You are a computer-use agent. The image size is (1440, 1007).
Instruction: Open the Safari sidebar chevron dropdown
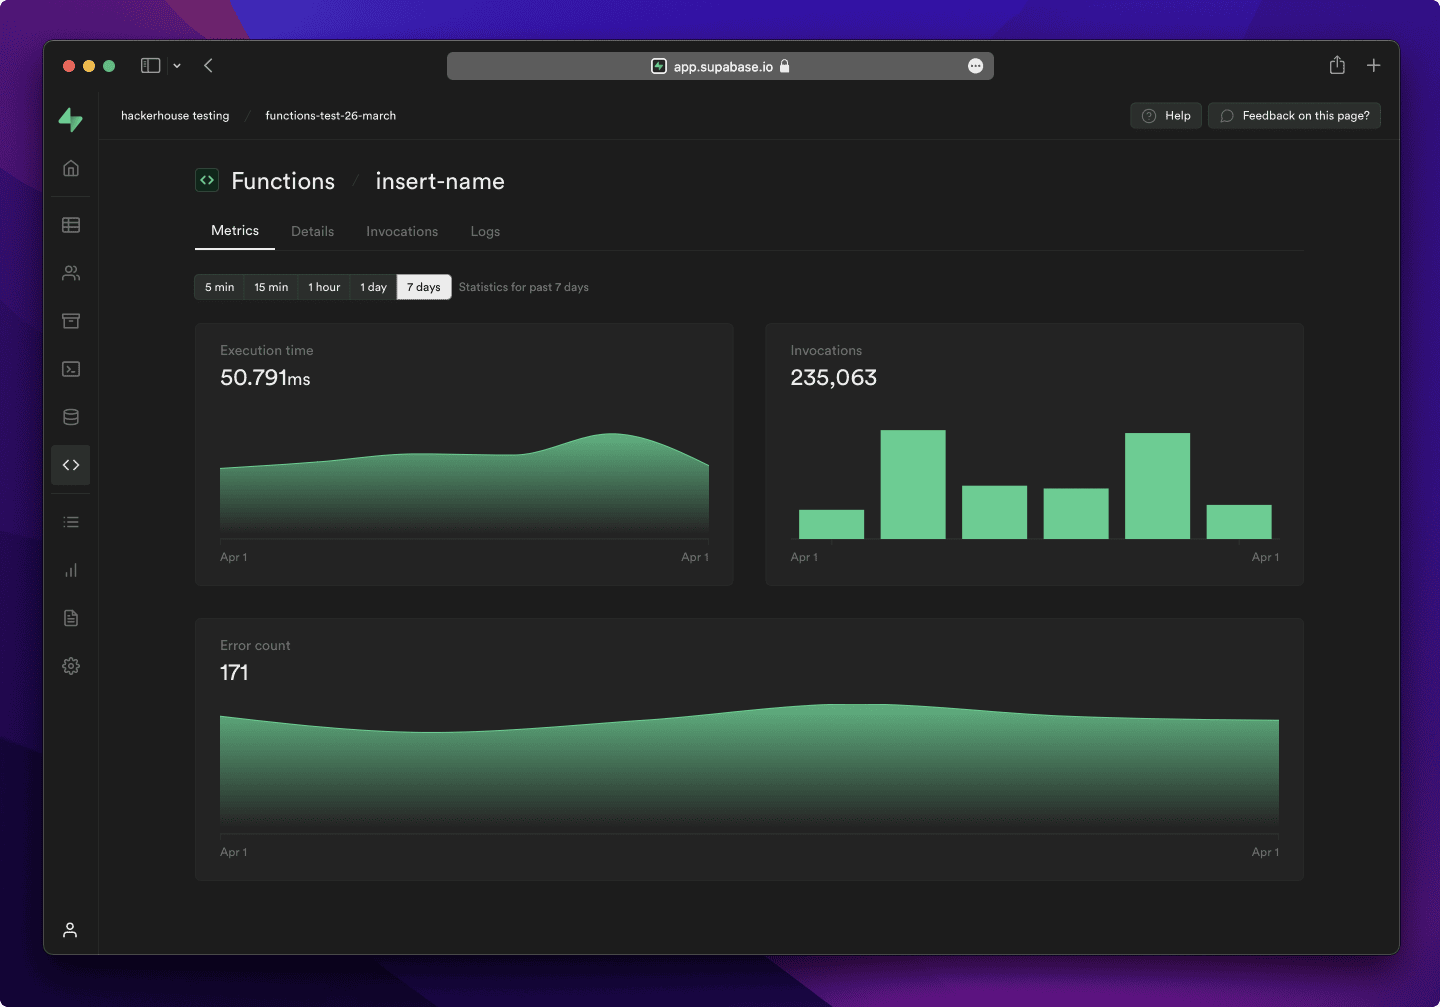pyautogui.click(x=177, y=65)
